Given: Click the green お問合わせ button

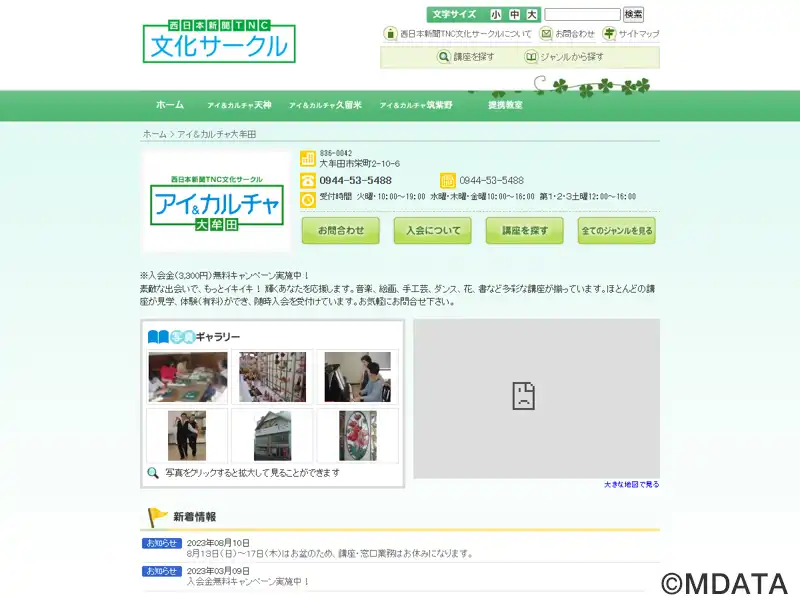Looking at the screenshot, I should click(341, 231).
